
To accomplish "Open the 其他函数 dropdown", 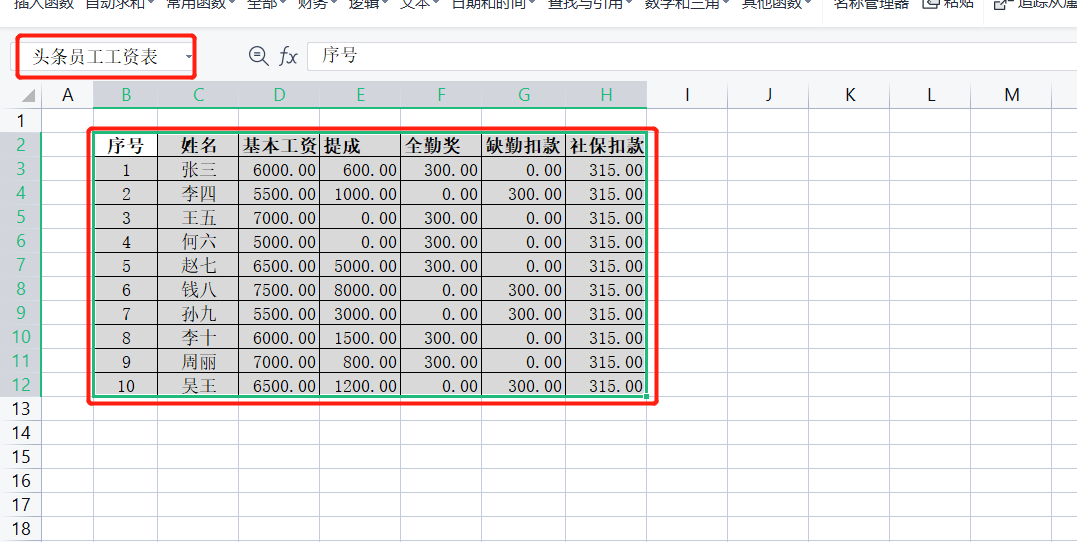I will pyautogui.click(x=776, y=3).
